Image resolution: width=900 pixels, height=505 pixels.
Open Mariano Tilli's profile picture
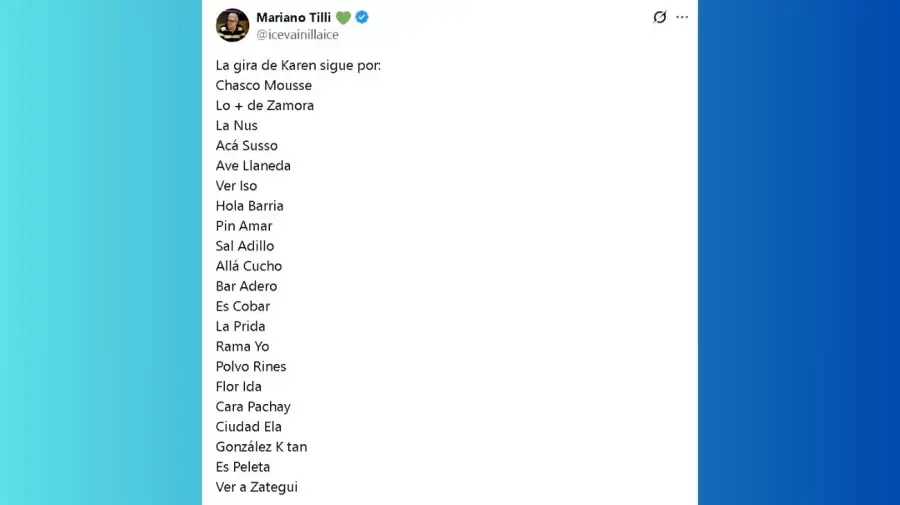tap(232, 25)
